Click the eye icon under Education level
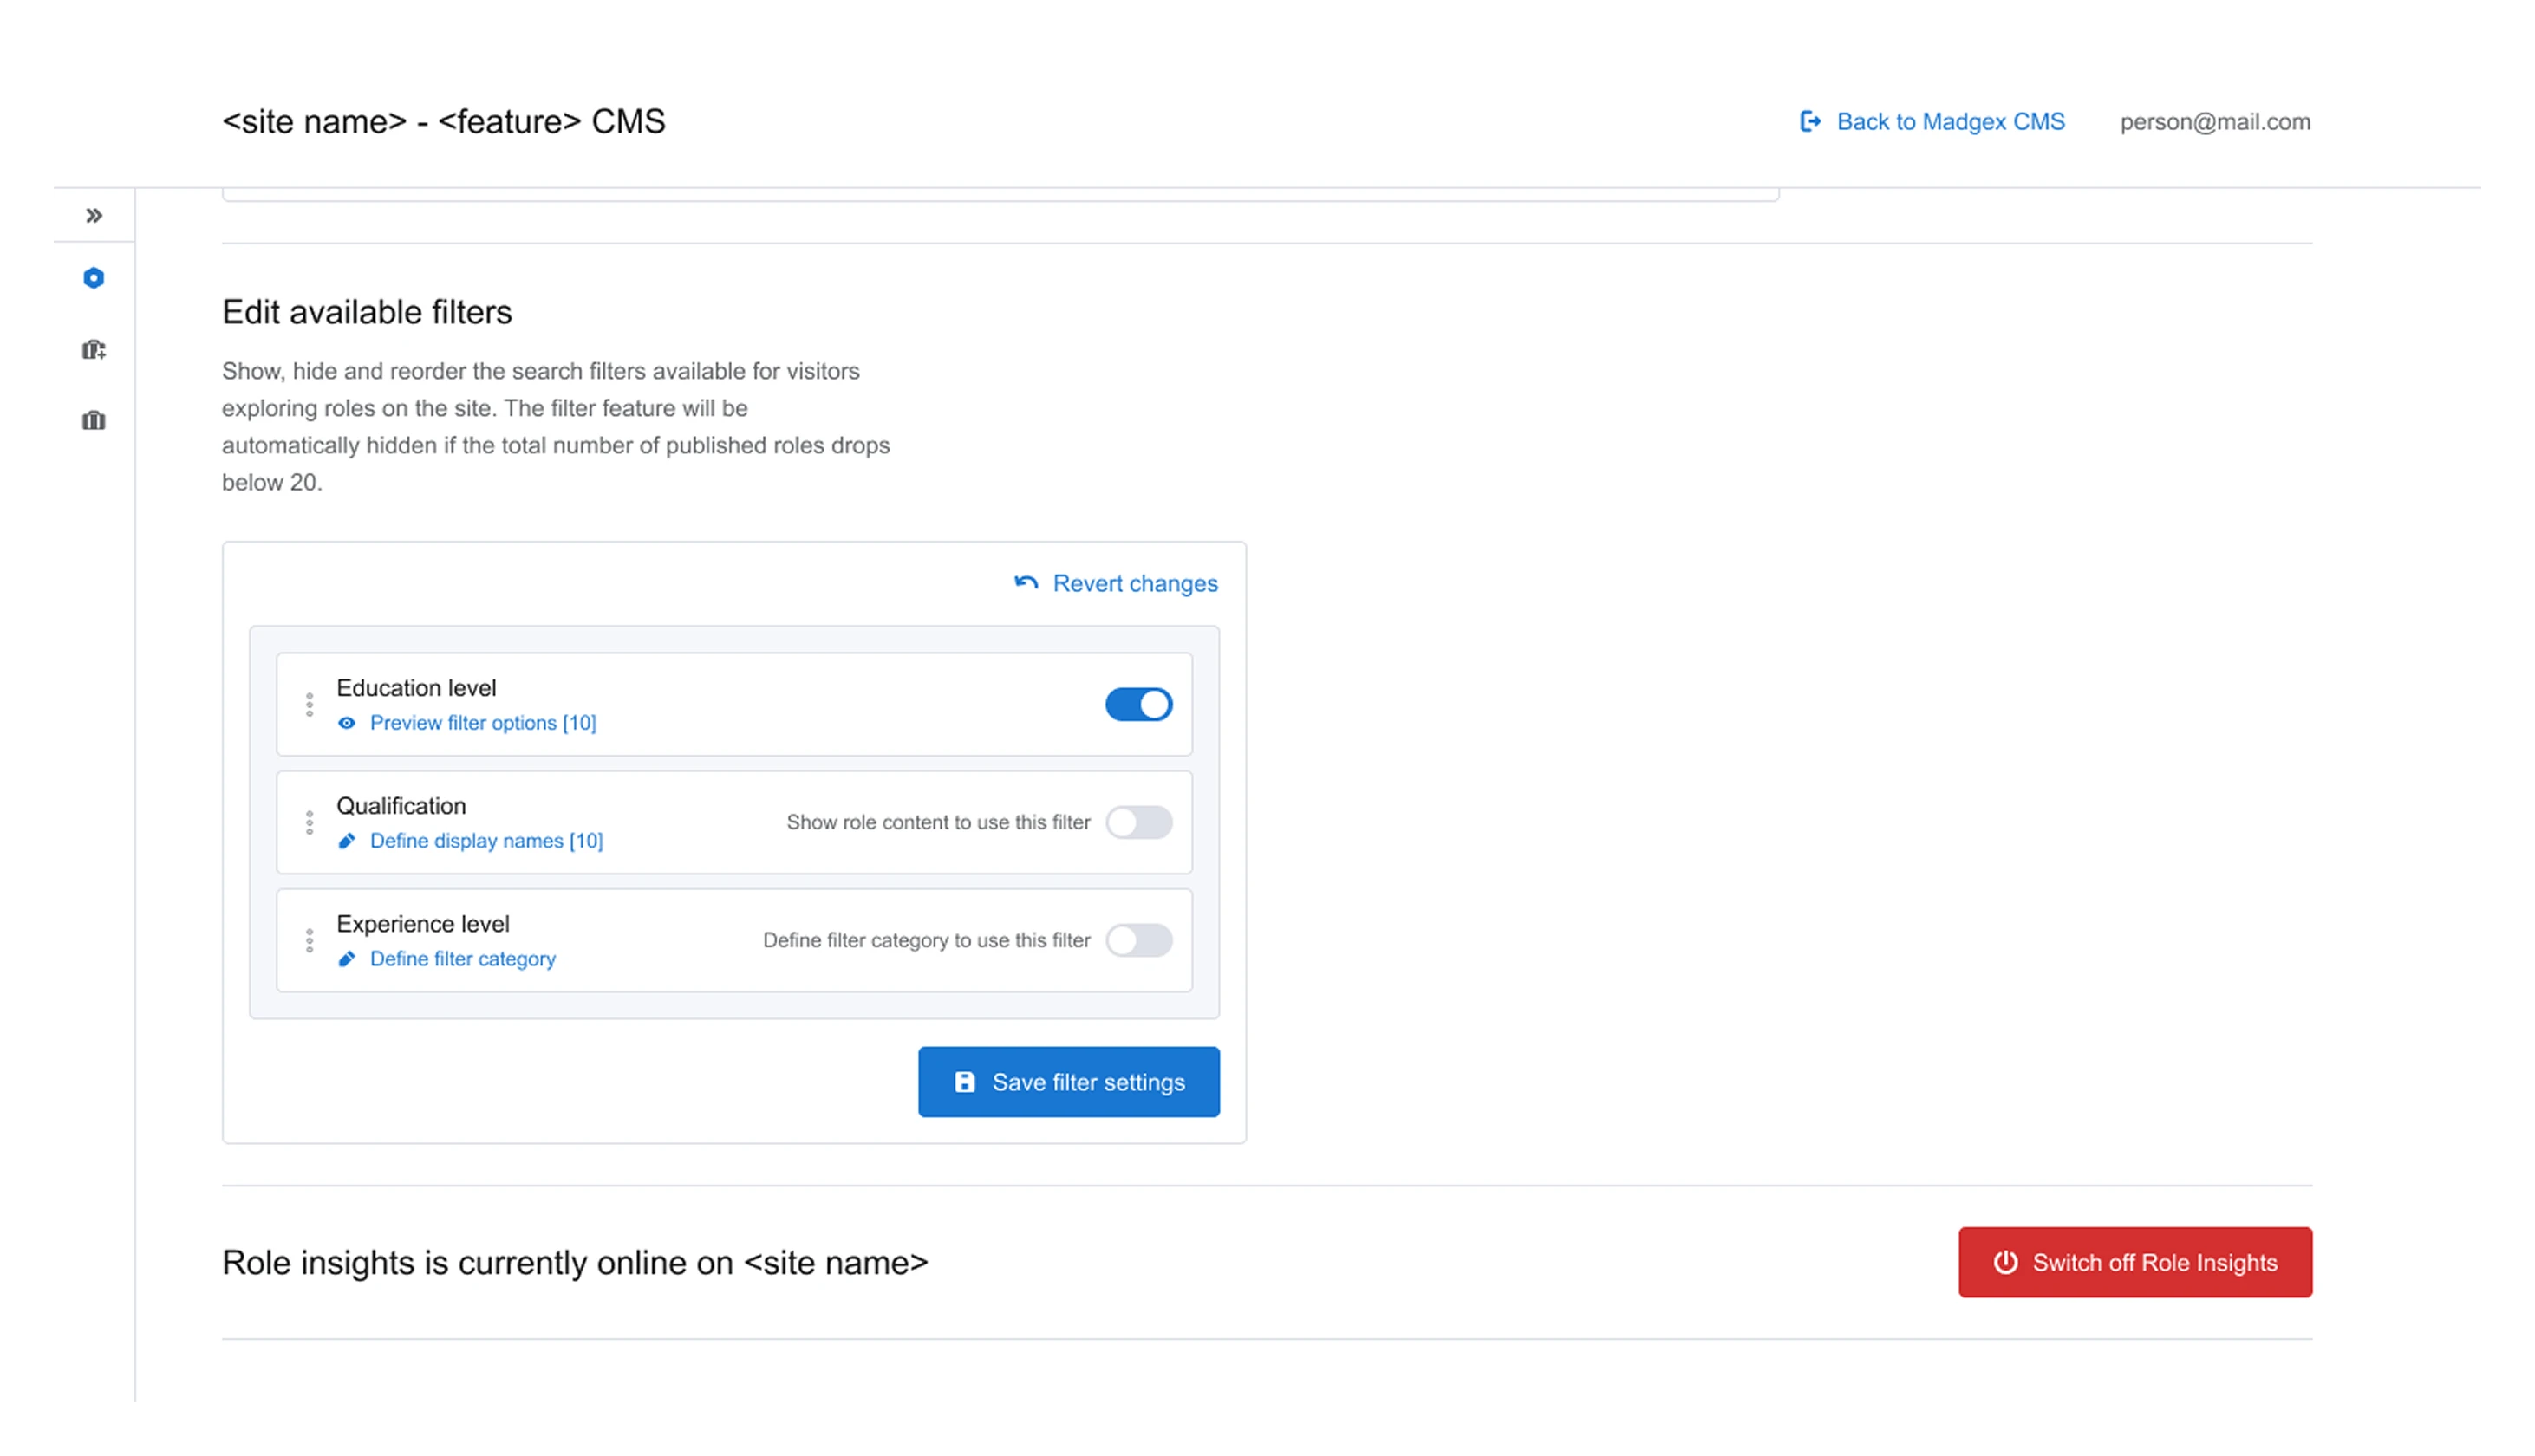Image resolution: width=2535 pixels, height=1456 pixels. (x=346, y=723)
